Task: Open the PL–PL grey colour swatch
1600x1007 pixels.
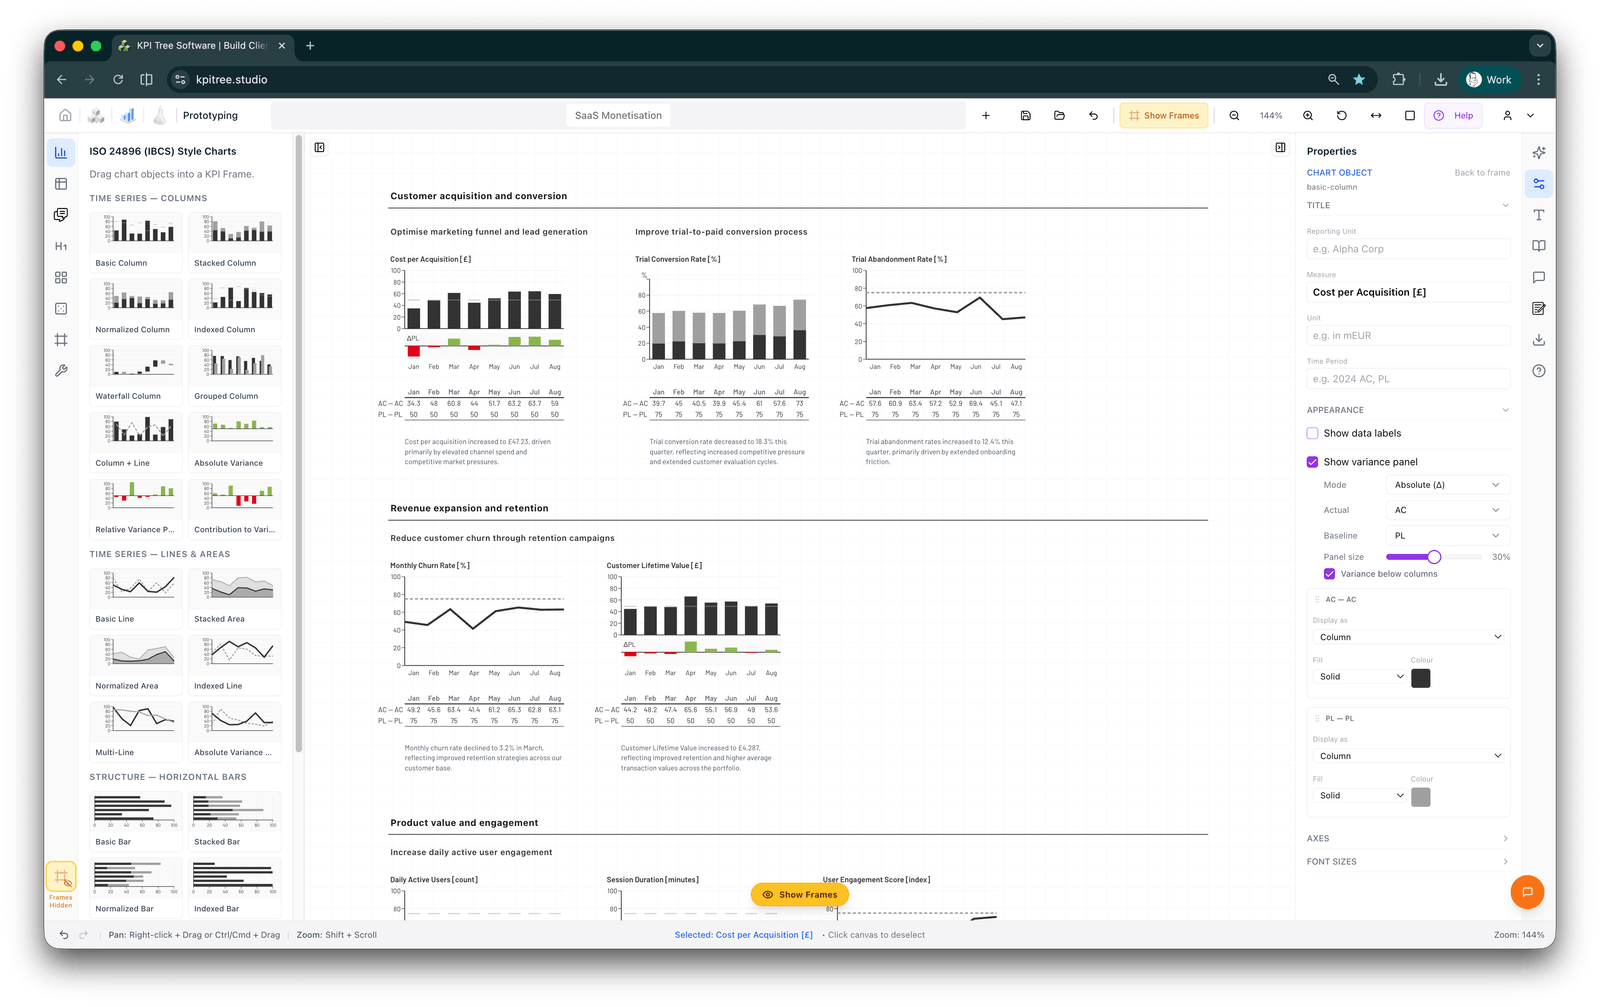Action: [1420, 797]
